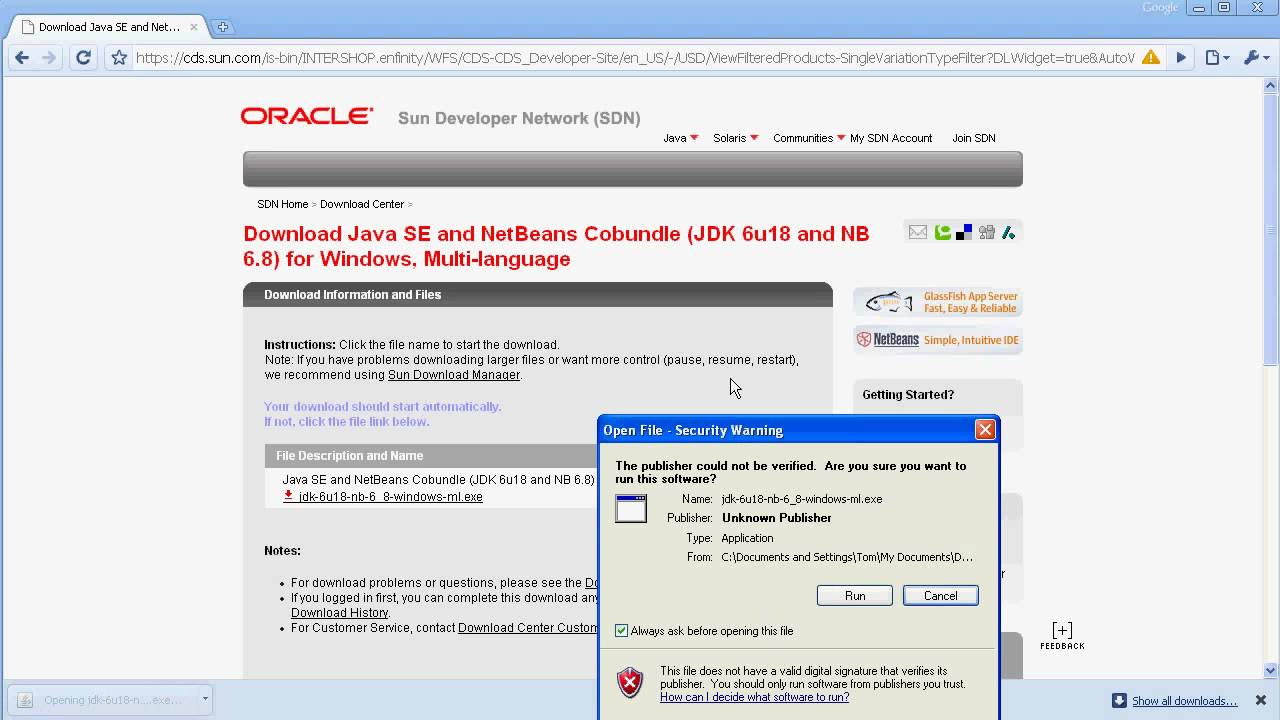Viewport: 1280px width, 720px height.
Task: Open the Feedback widget
Action: point(1062,636)
